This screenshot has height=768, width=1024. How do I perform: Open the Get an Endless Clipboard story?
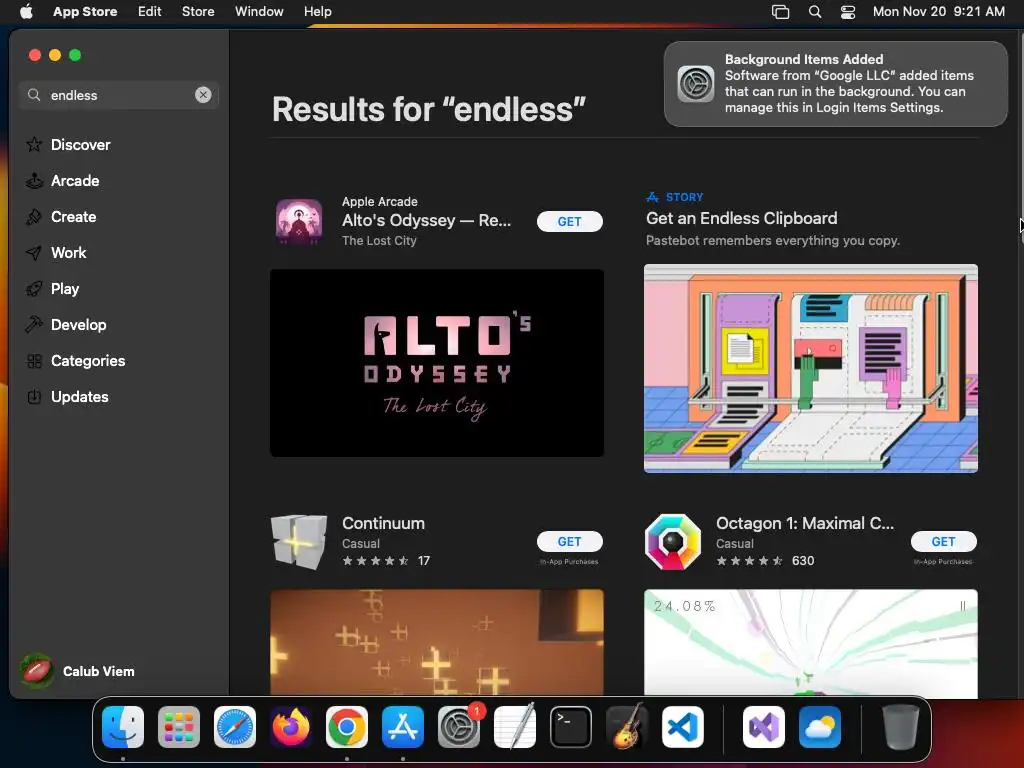coord(741,218)
